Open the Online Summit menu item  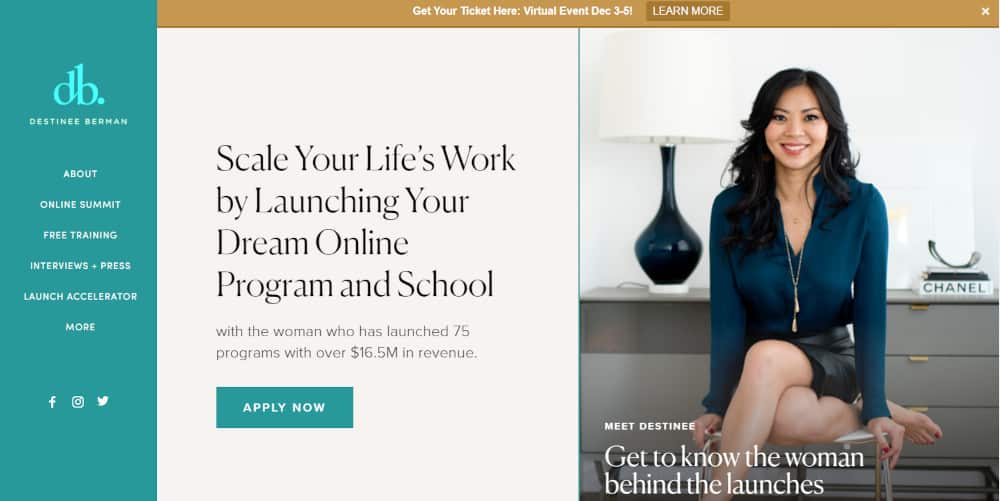click(80, 205)
